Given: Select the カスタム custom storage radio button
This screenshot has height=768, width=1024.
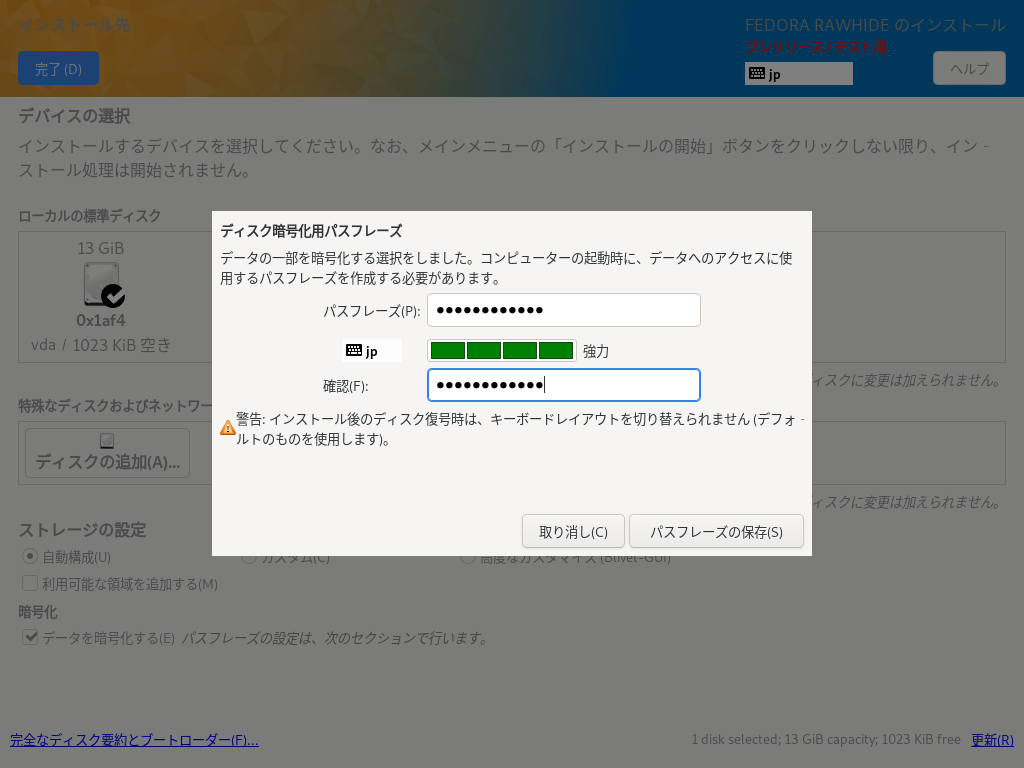Looking at the screenshot, I should (248, 557).
